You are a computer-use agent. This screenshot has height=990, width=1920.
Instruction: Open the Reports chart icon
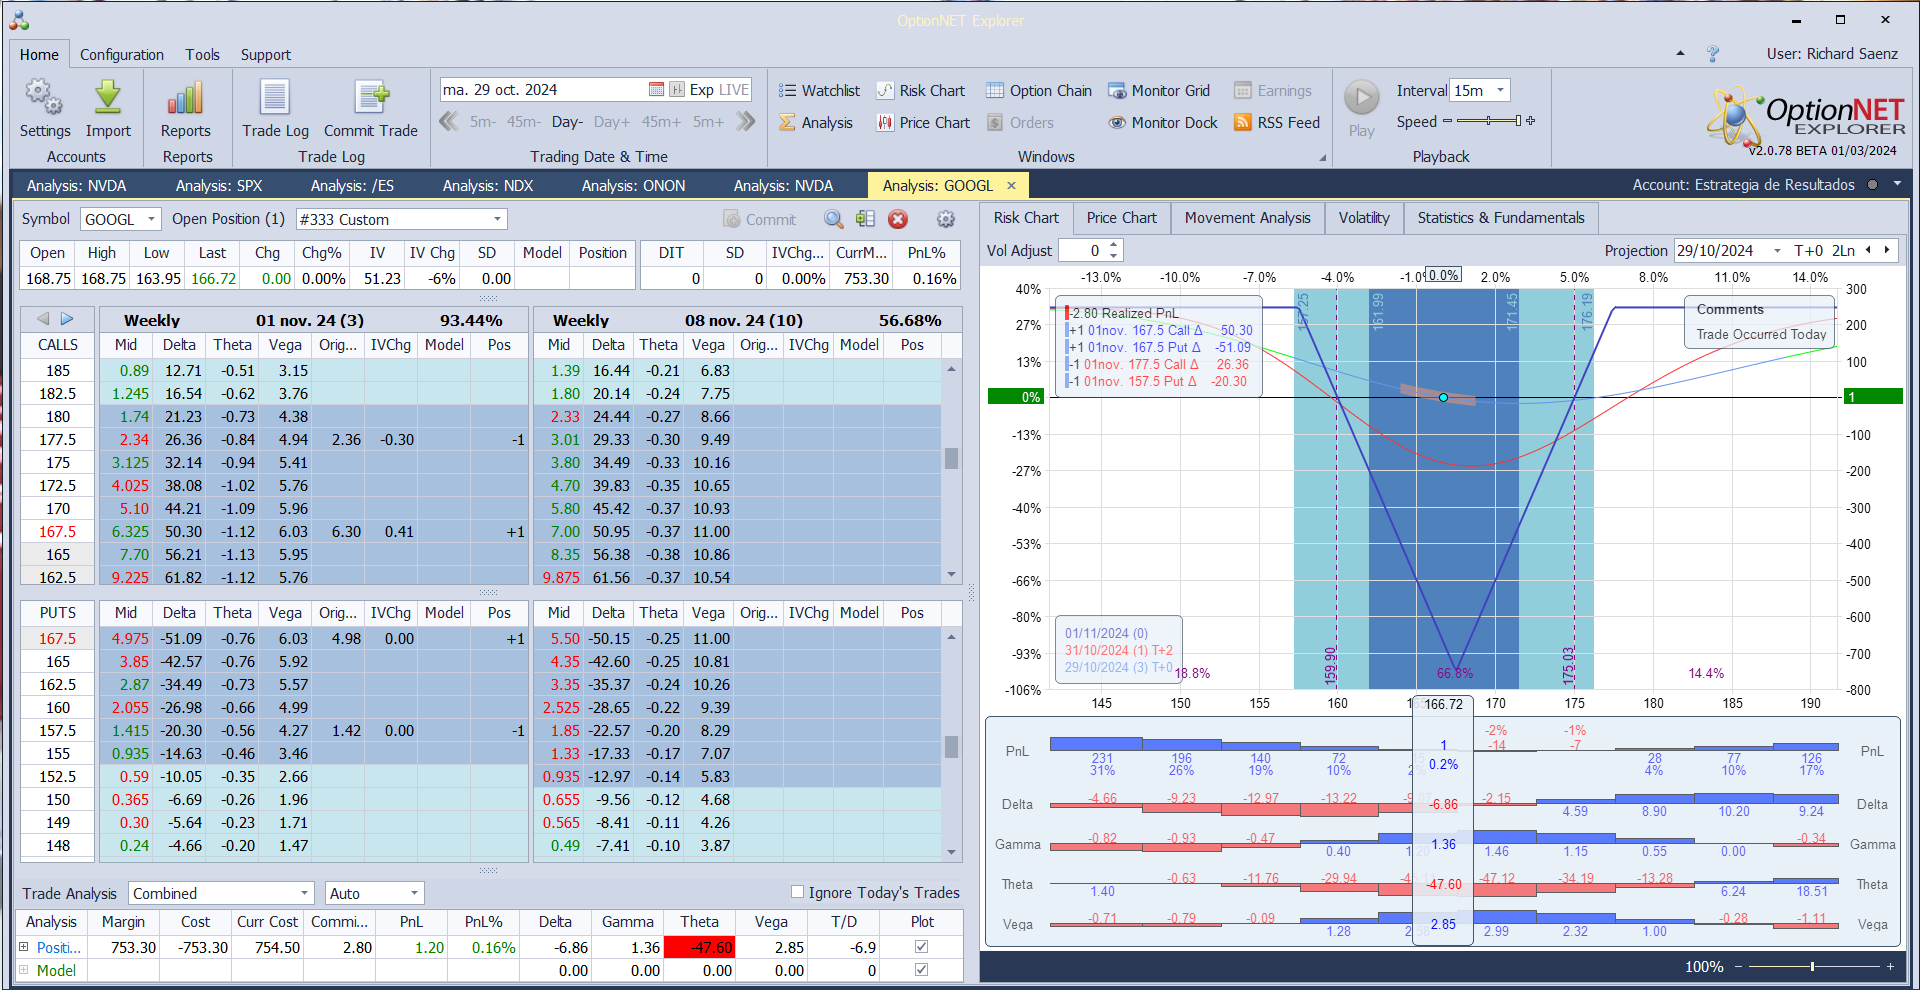tap(186, 98)
